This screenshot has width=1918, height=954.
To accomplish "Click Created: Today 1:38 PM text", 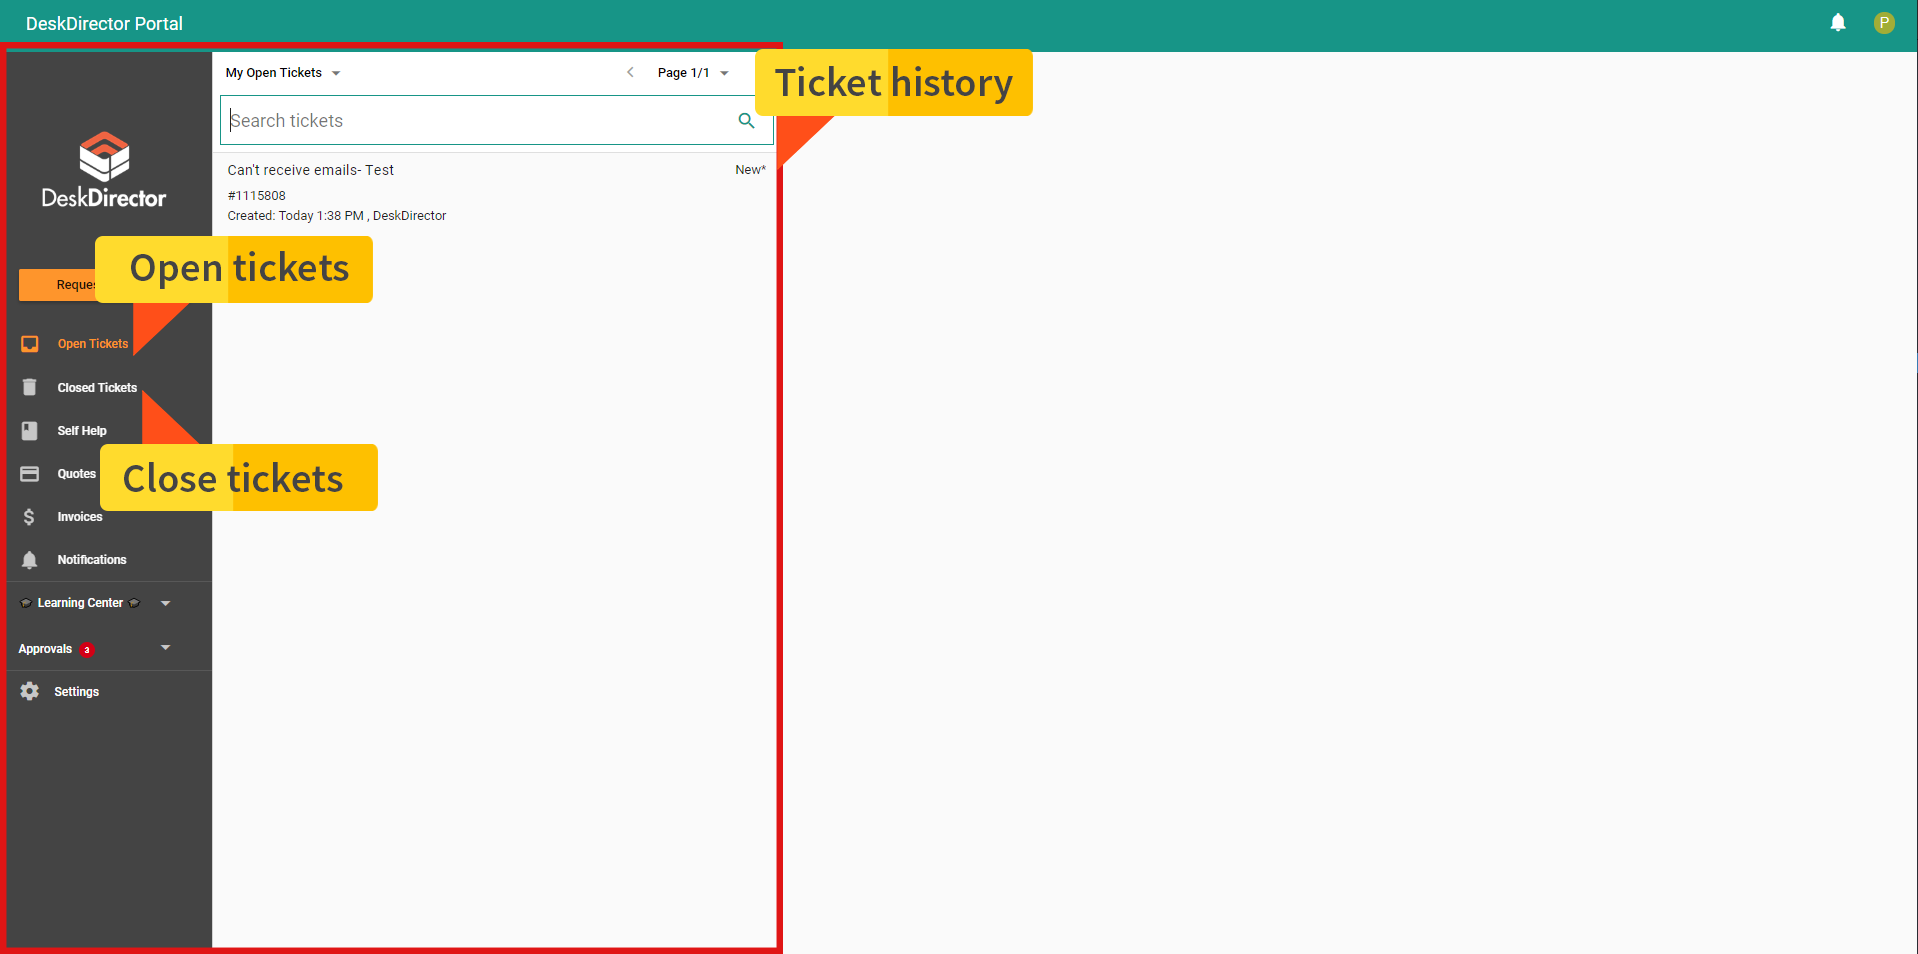I will pyautogui.click(x=295, y=216).
